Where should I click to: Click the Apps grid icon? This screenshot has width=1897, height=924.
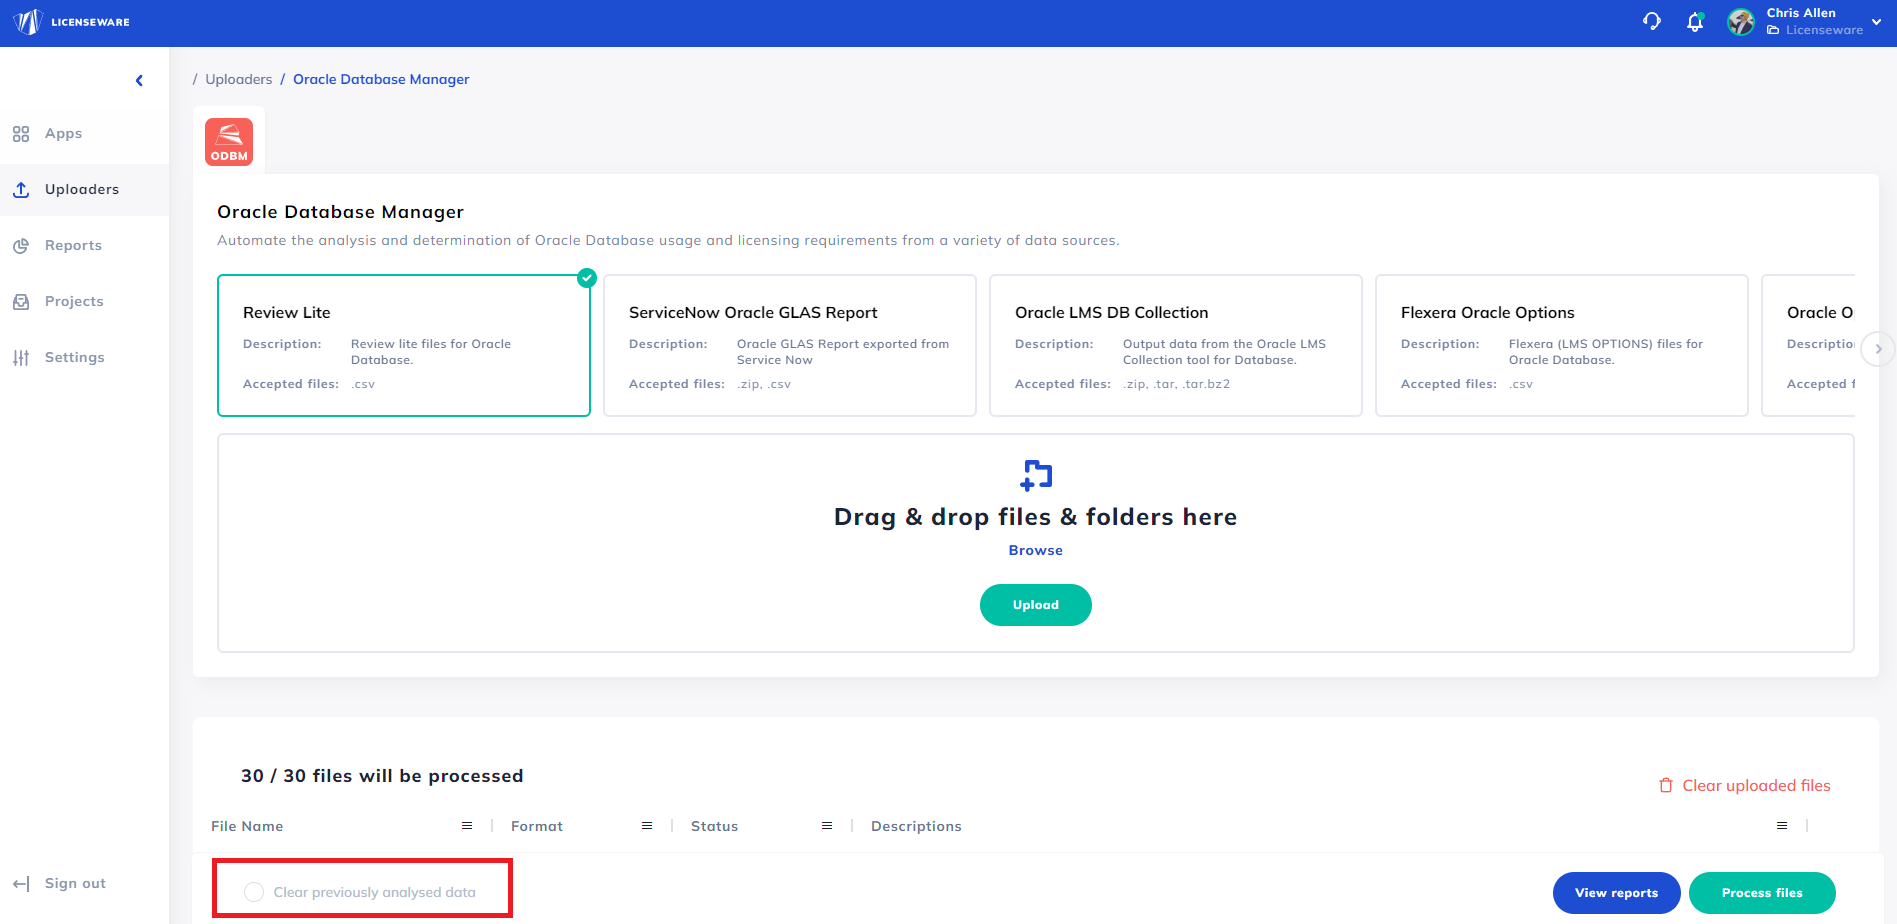click(x=21, y=134)
